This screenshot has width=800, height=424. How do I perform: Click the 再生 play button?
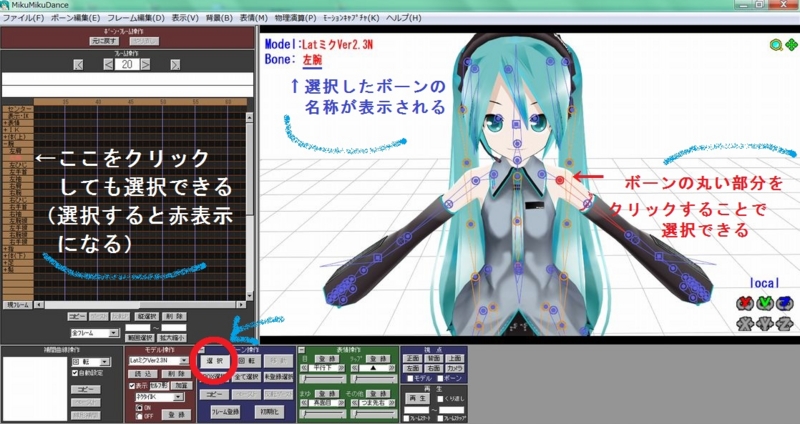pos(417,399)
